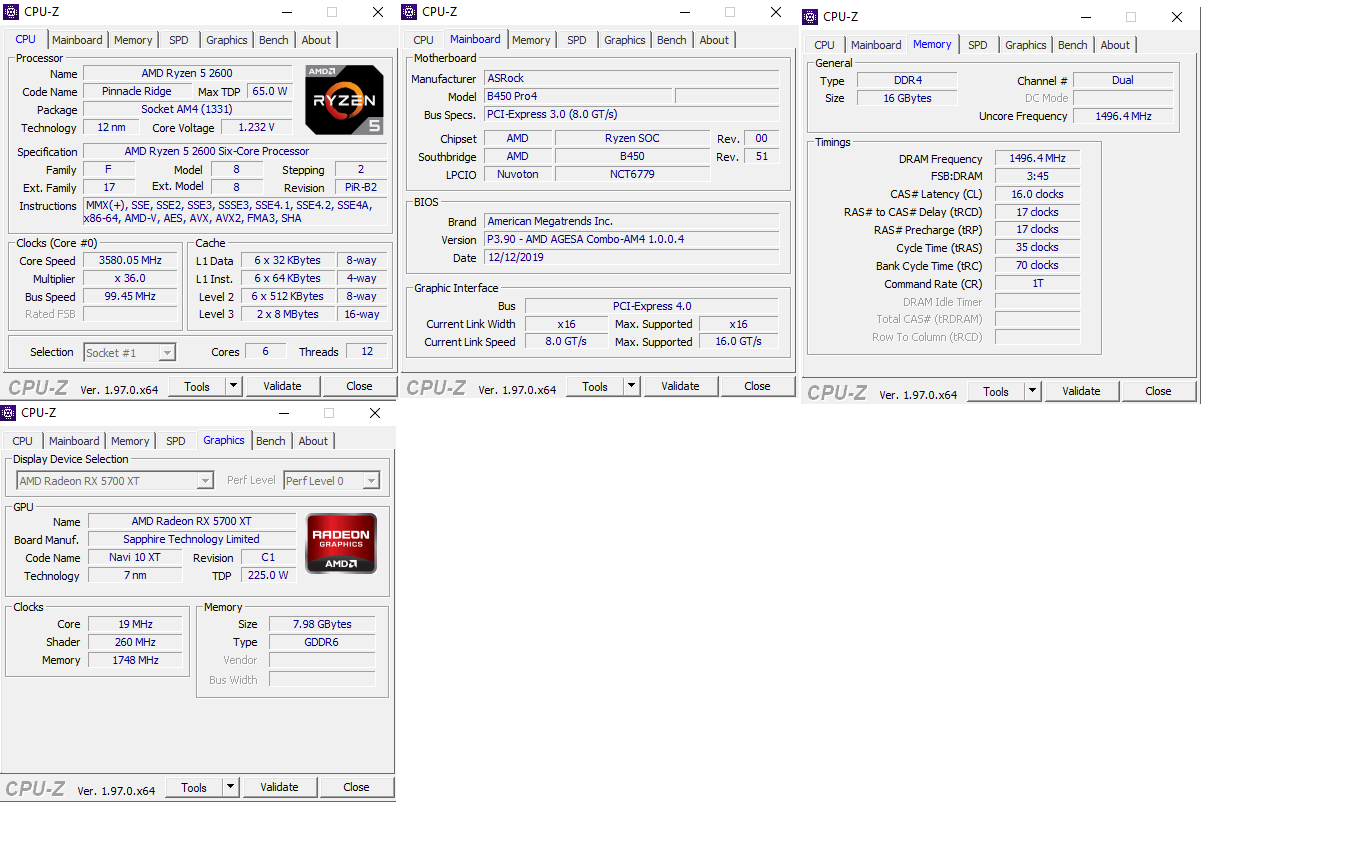Open the Tools dropdown arrow in the Mainboard window
This screenshot has width=1372, height=844.
pos(632,386)
